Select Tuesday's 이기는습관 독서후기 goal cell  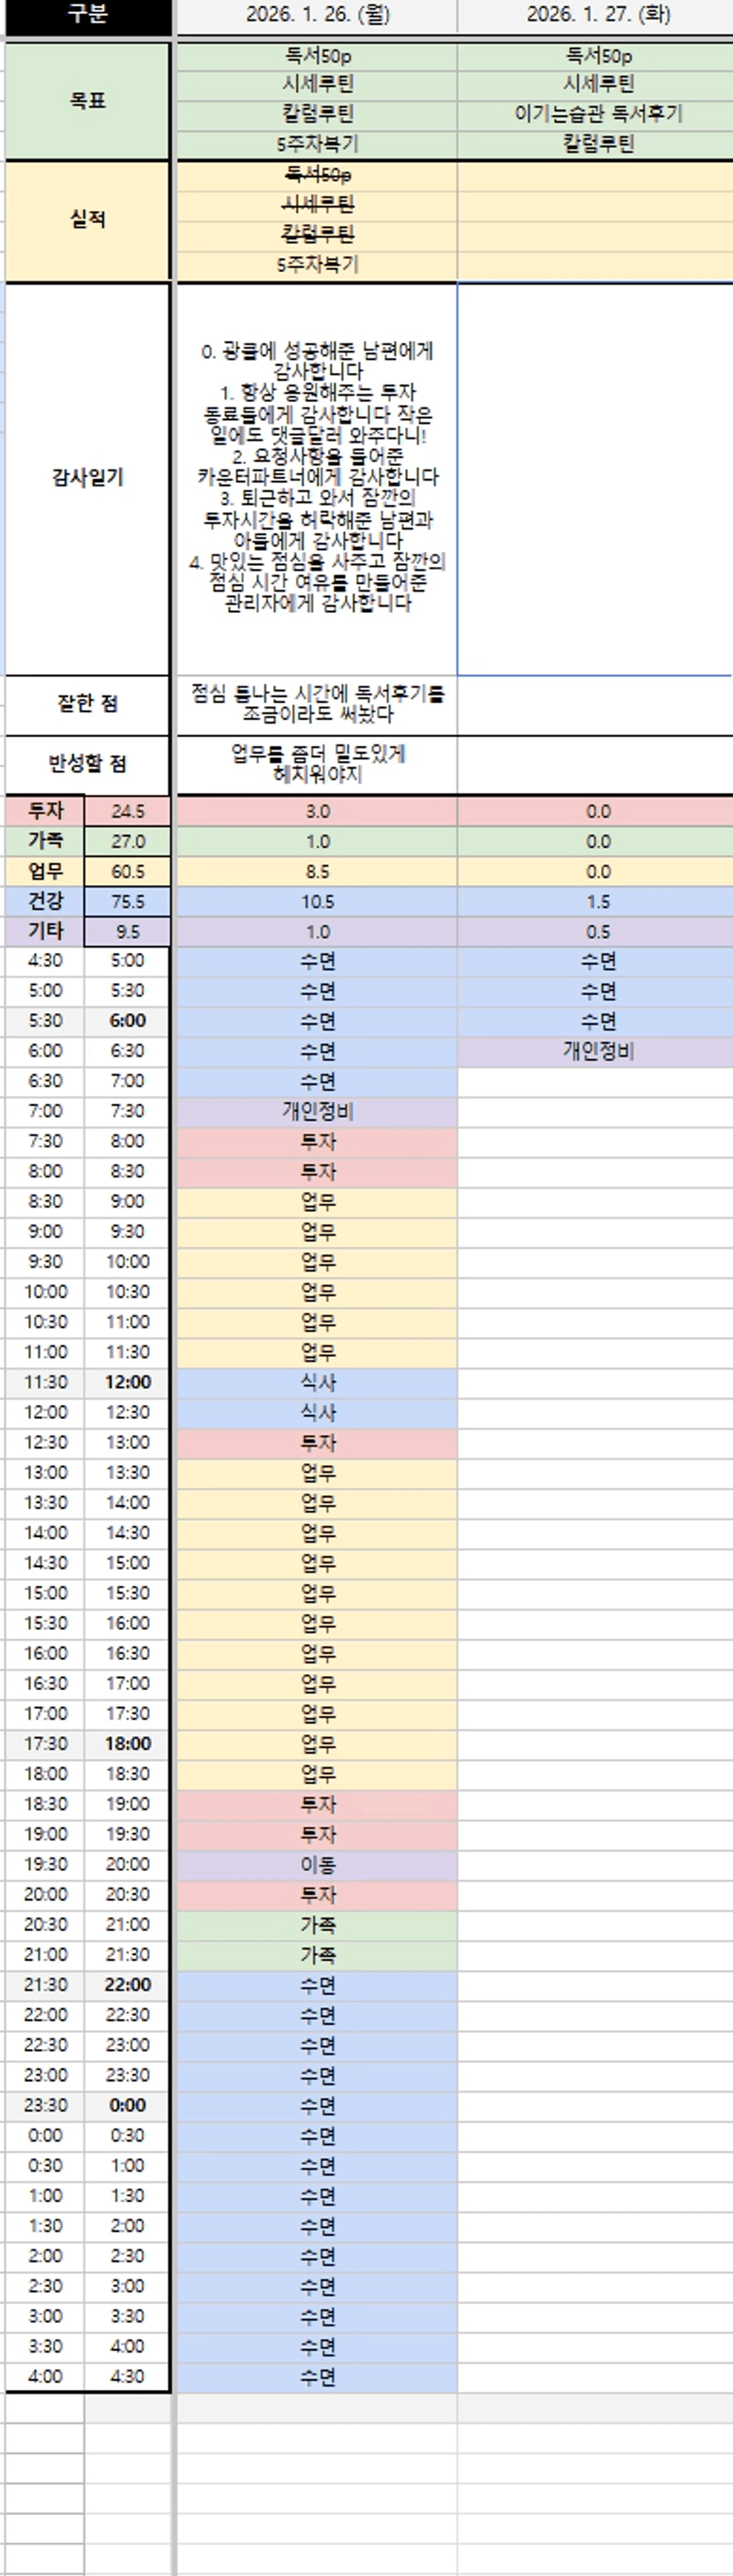pyautogui.click(x=597, y=114)
